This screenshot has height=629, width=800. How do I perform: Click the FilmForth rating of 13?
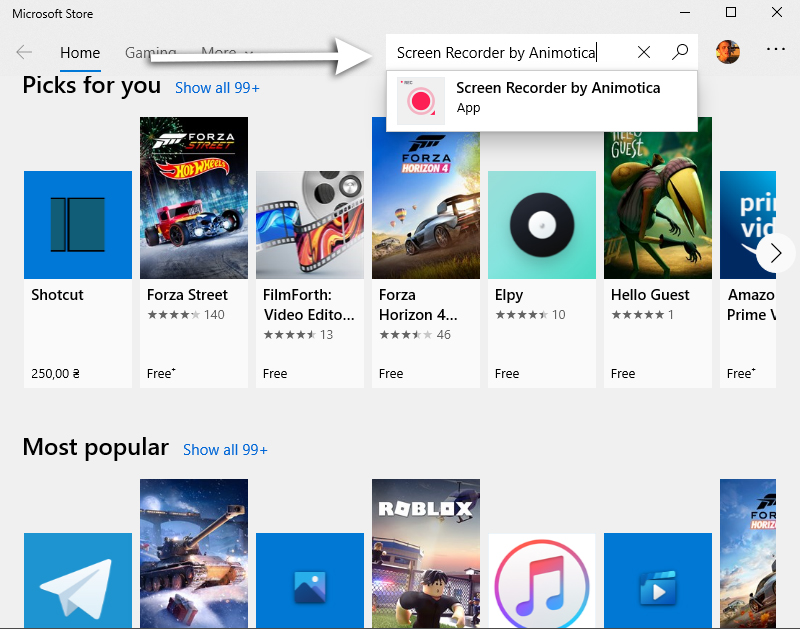tap(298, 335)
